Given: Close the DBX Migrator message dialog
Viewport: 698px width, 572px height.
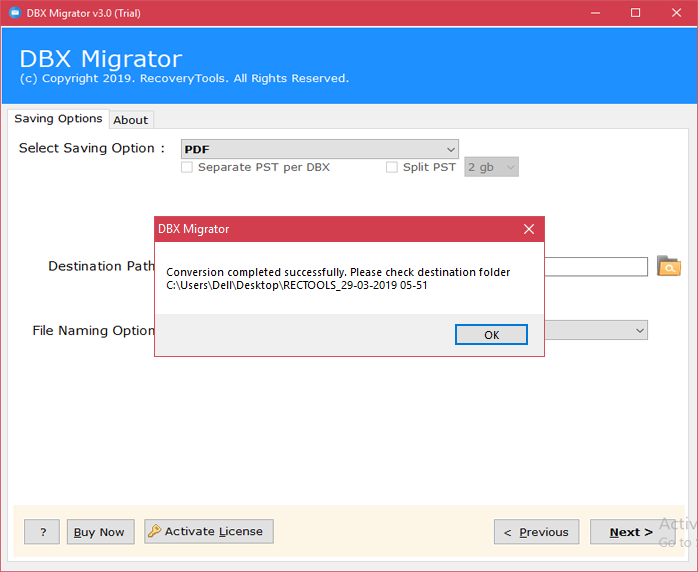Looking at the screenshot, I should [529, 229].
